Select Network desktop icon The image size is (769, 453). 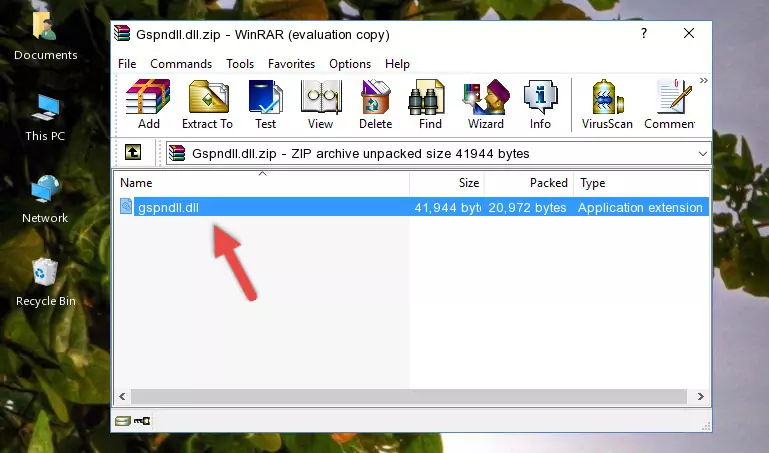[45, 200]
